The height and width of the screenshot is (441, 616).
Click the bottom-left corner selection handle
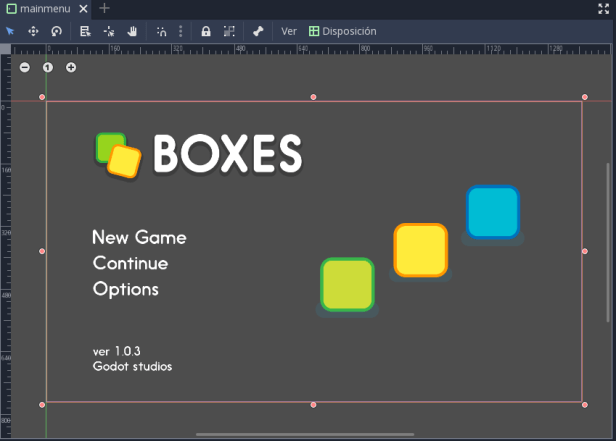pyautogui.click(x=42, y=405)
